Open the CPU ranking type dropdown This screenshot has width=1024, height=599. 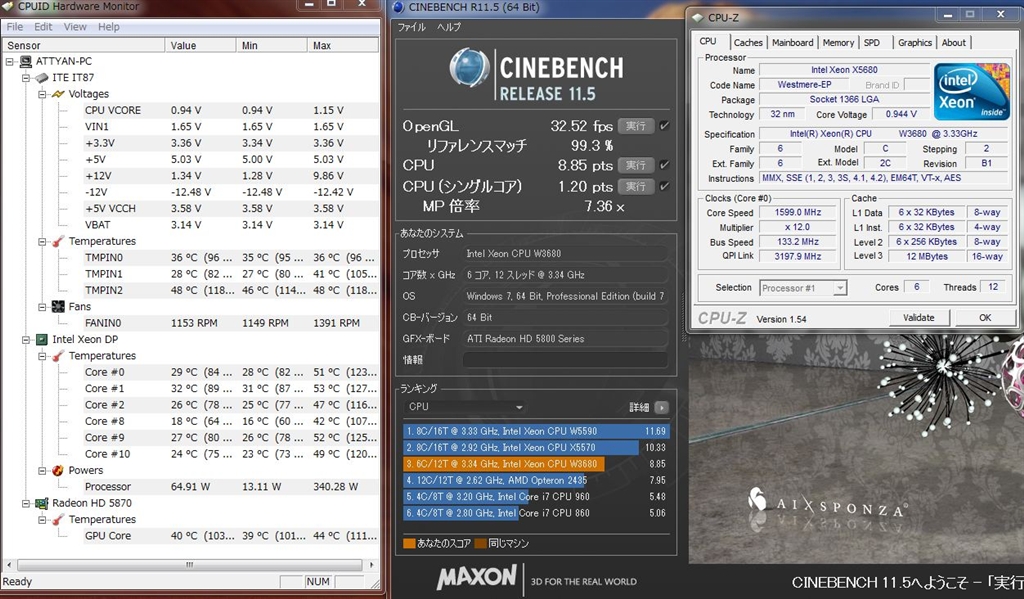pyautogui.click(x=465, y=407)
